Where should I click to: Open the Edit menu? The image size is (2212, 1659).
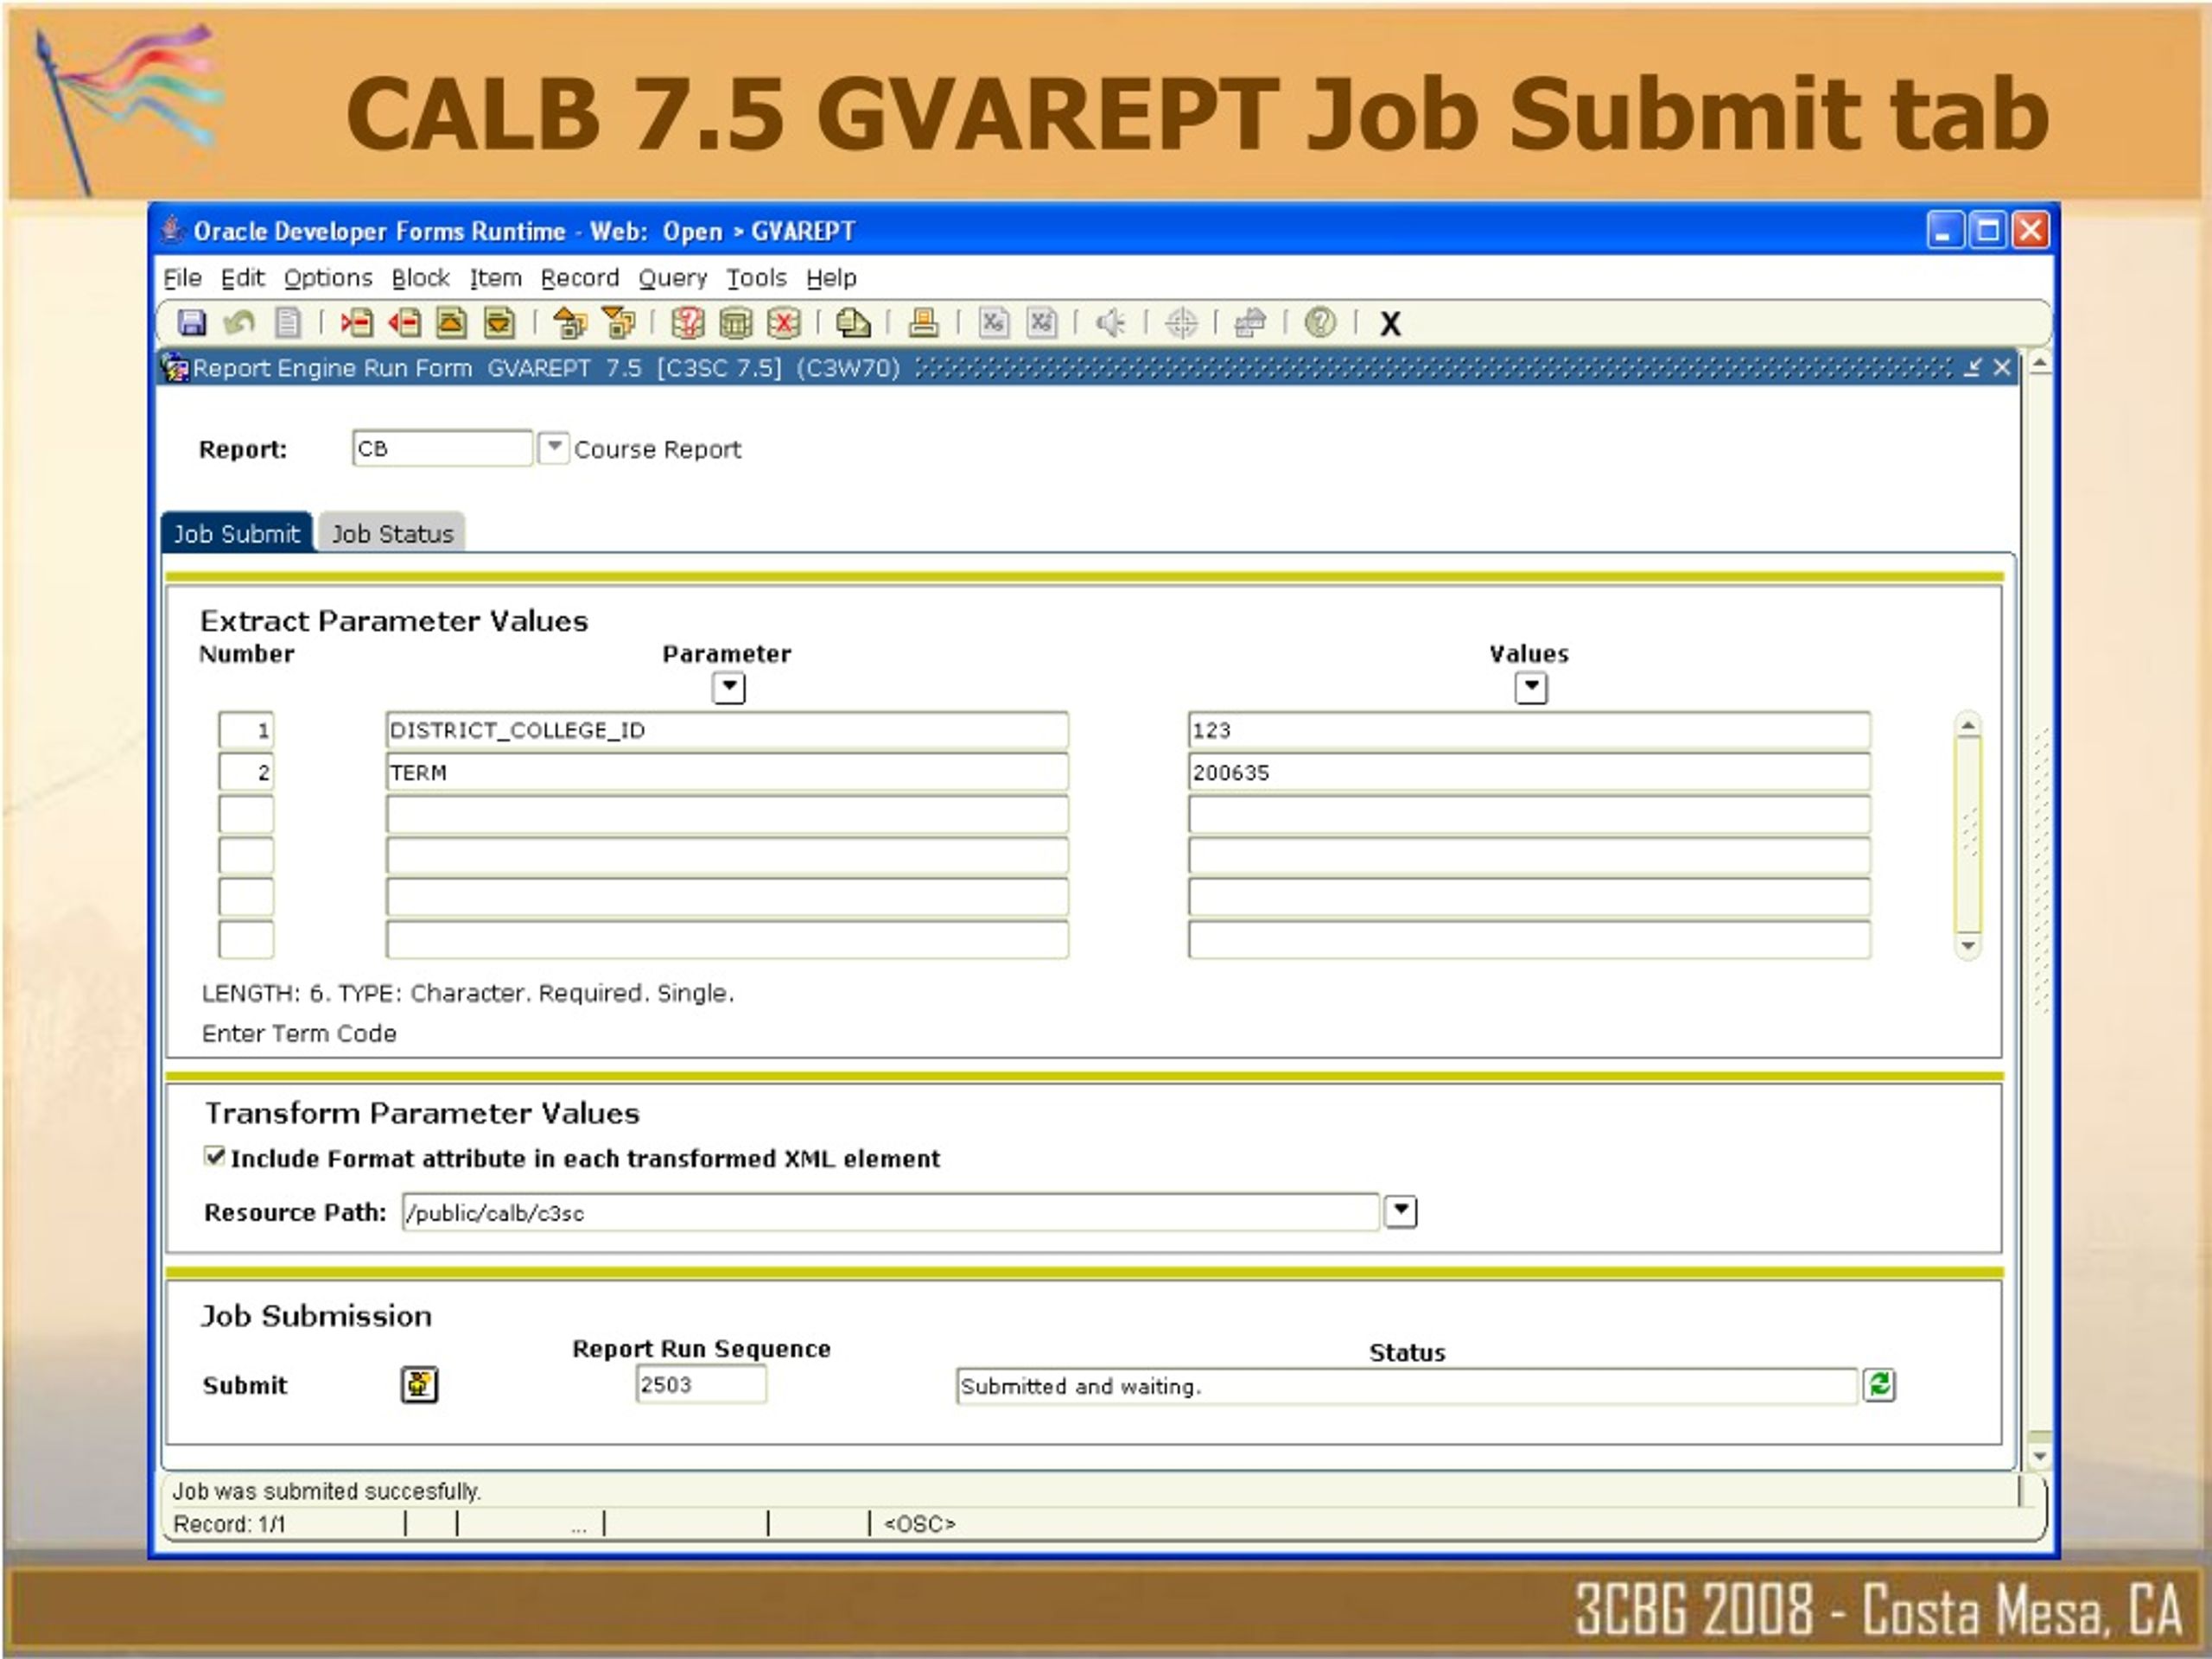243,278
